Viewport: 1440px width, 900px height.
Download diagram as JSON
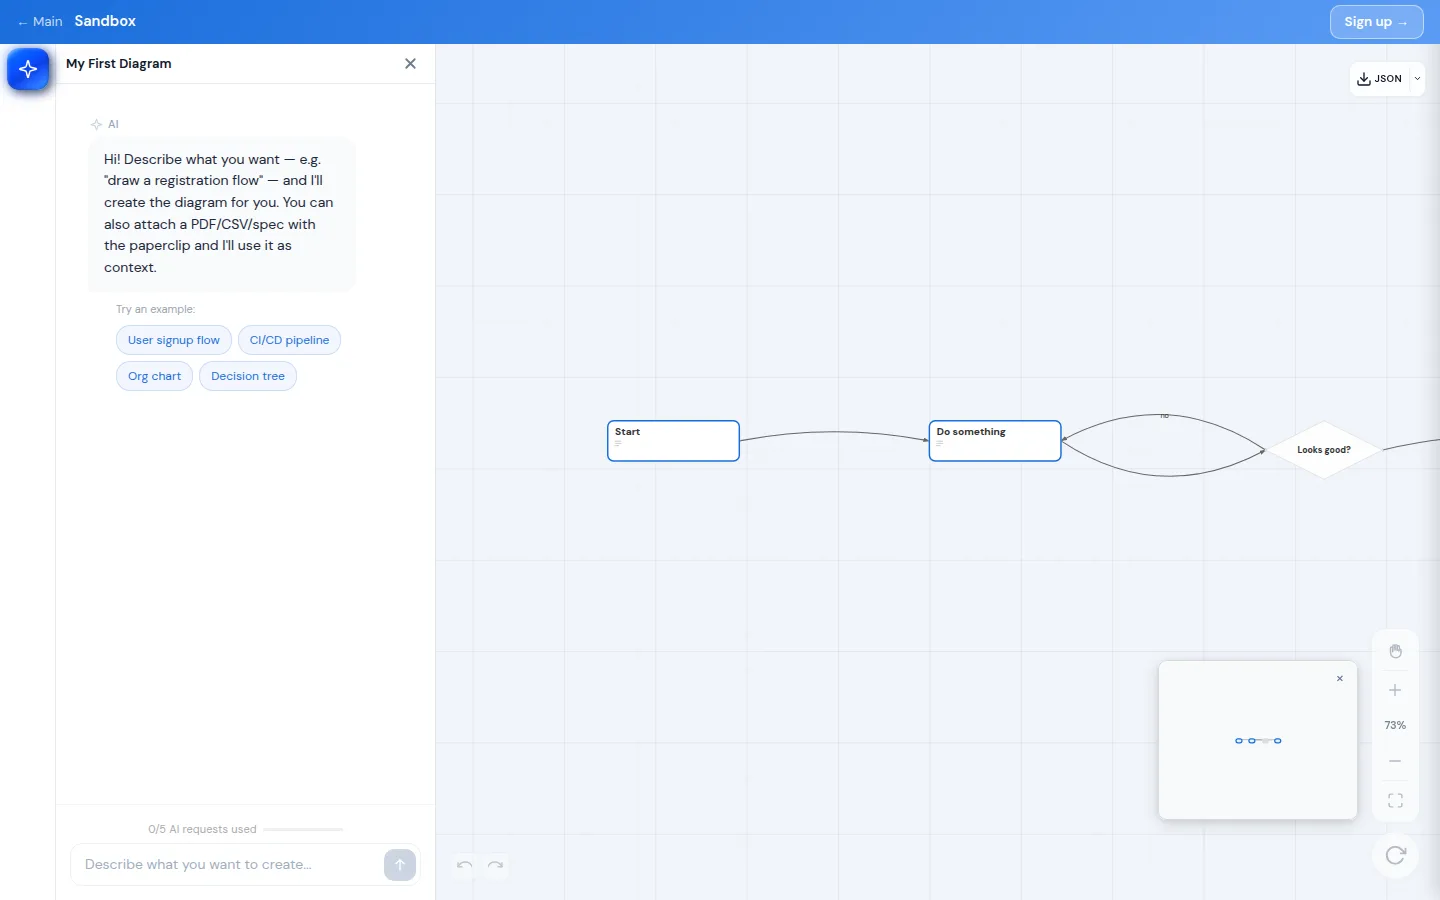1379,78
